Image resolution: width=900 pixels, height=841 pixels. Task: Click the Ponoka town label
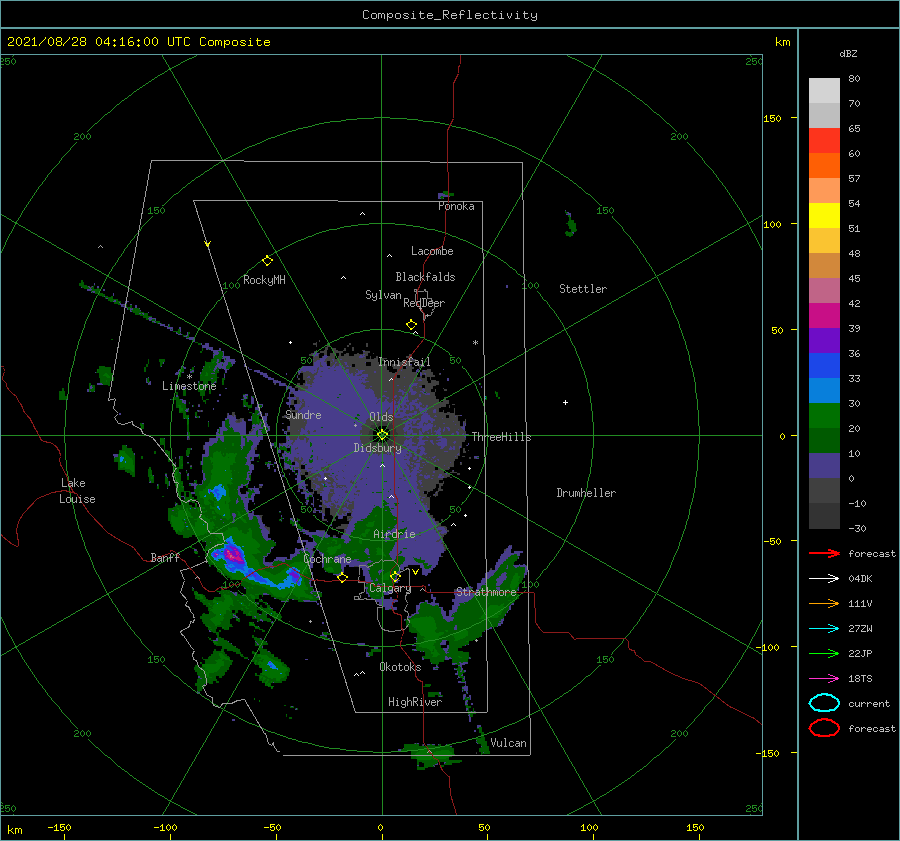[456, 206]
